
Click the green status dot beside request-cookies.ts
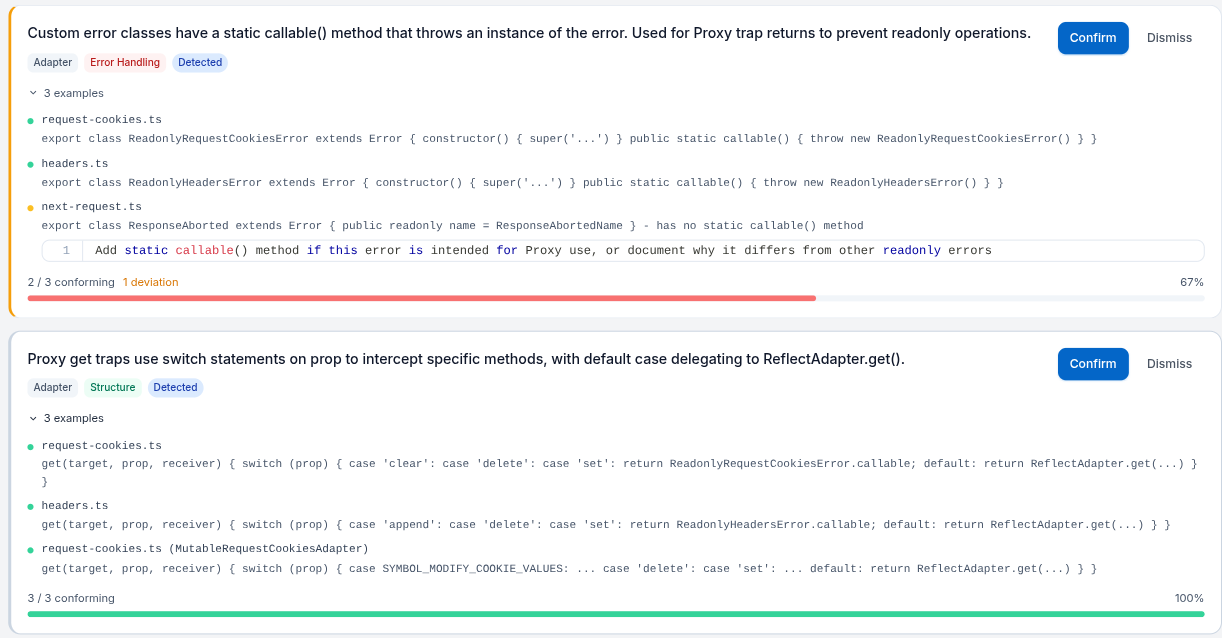pos(31,119)
